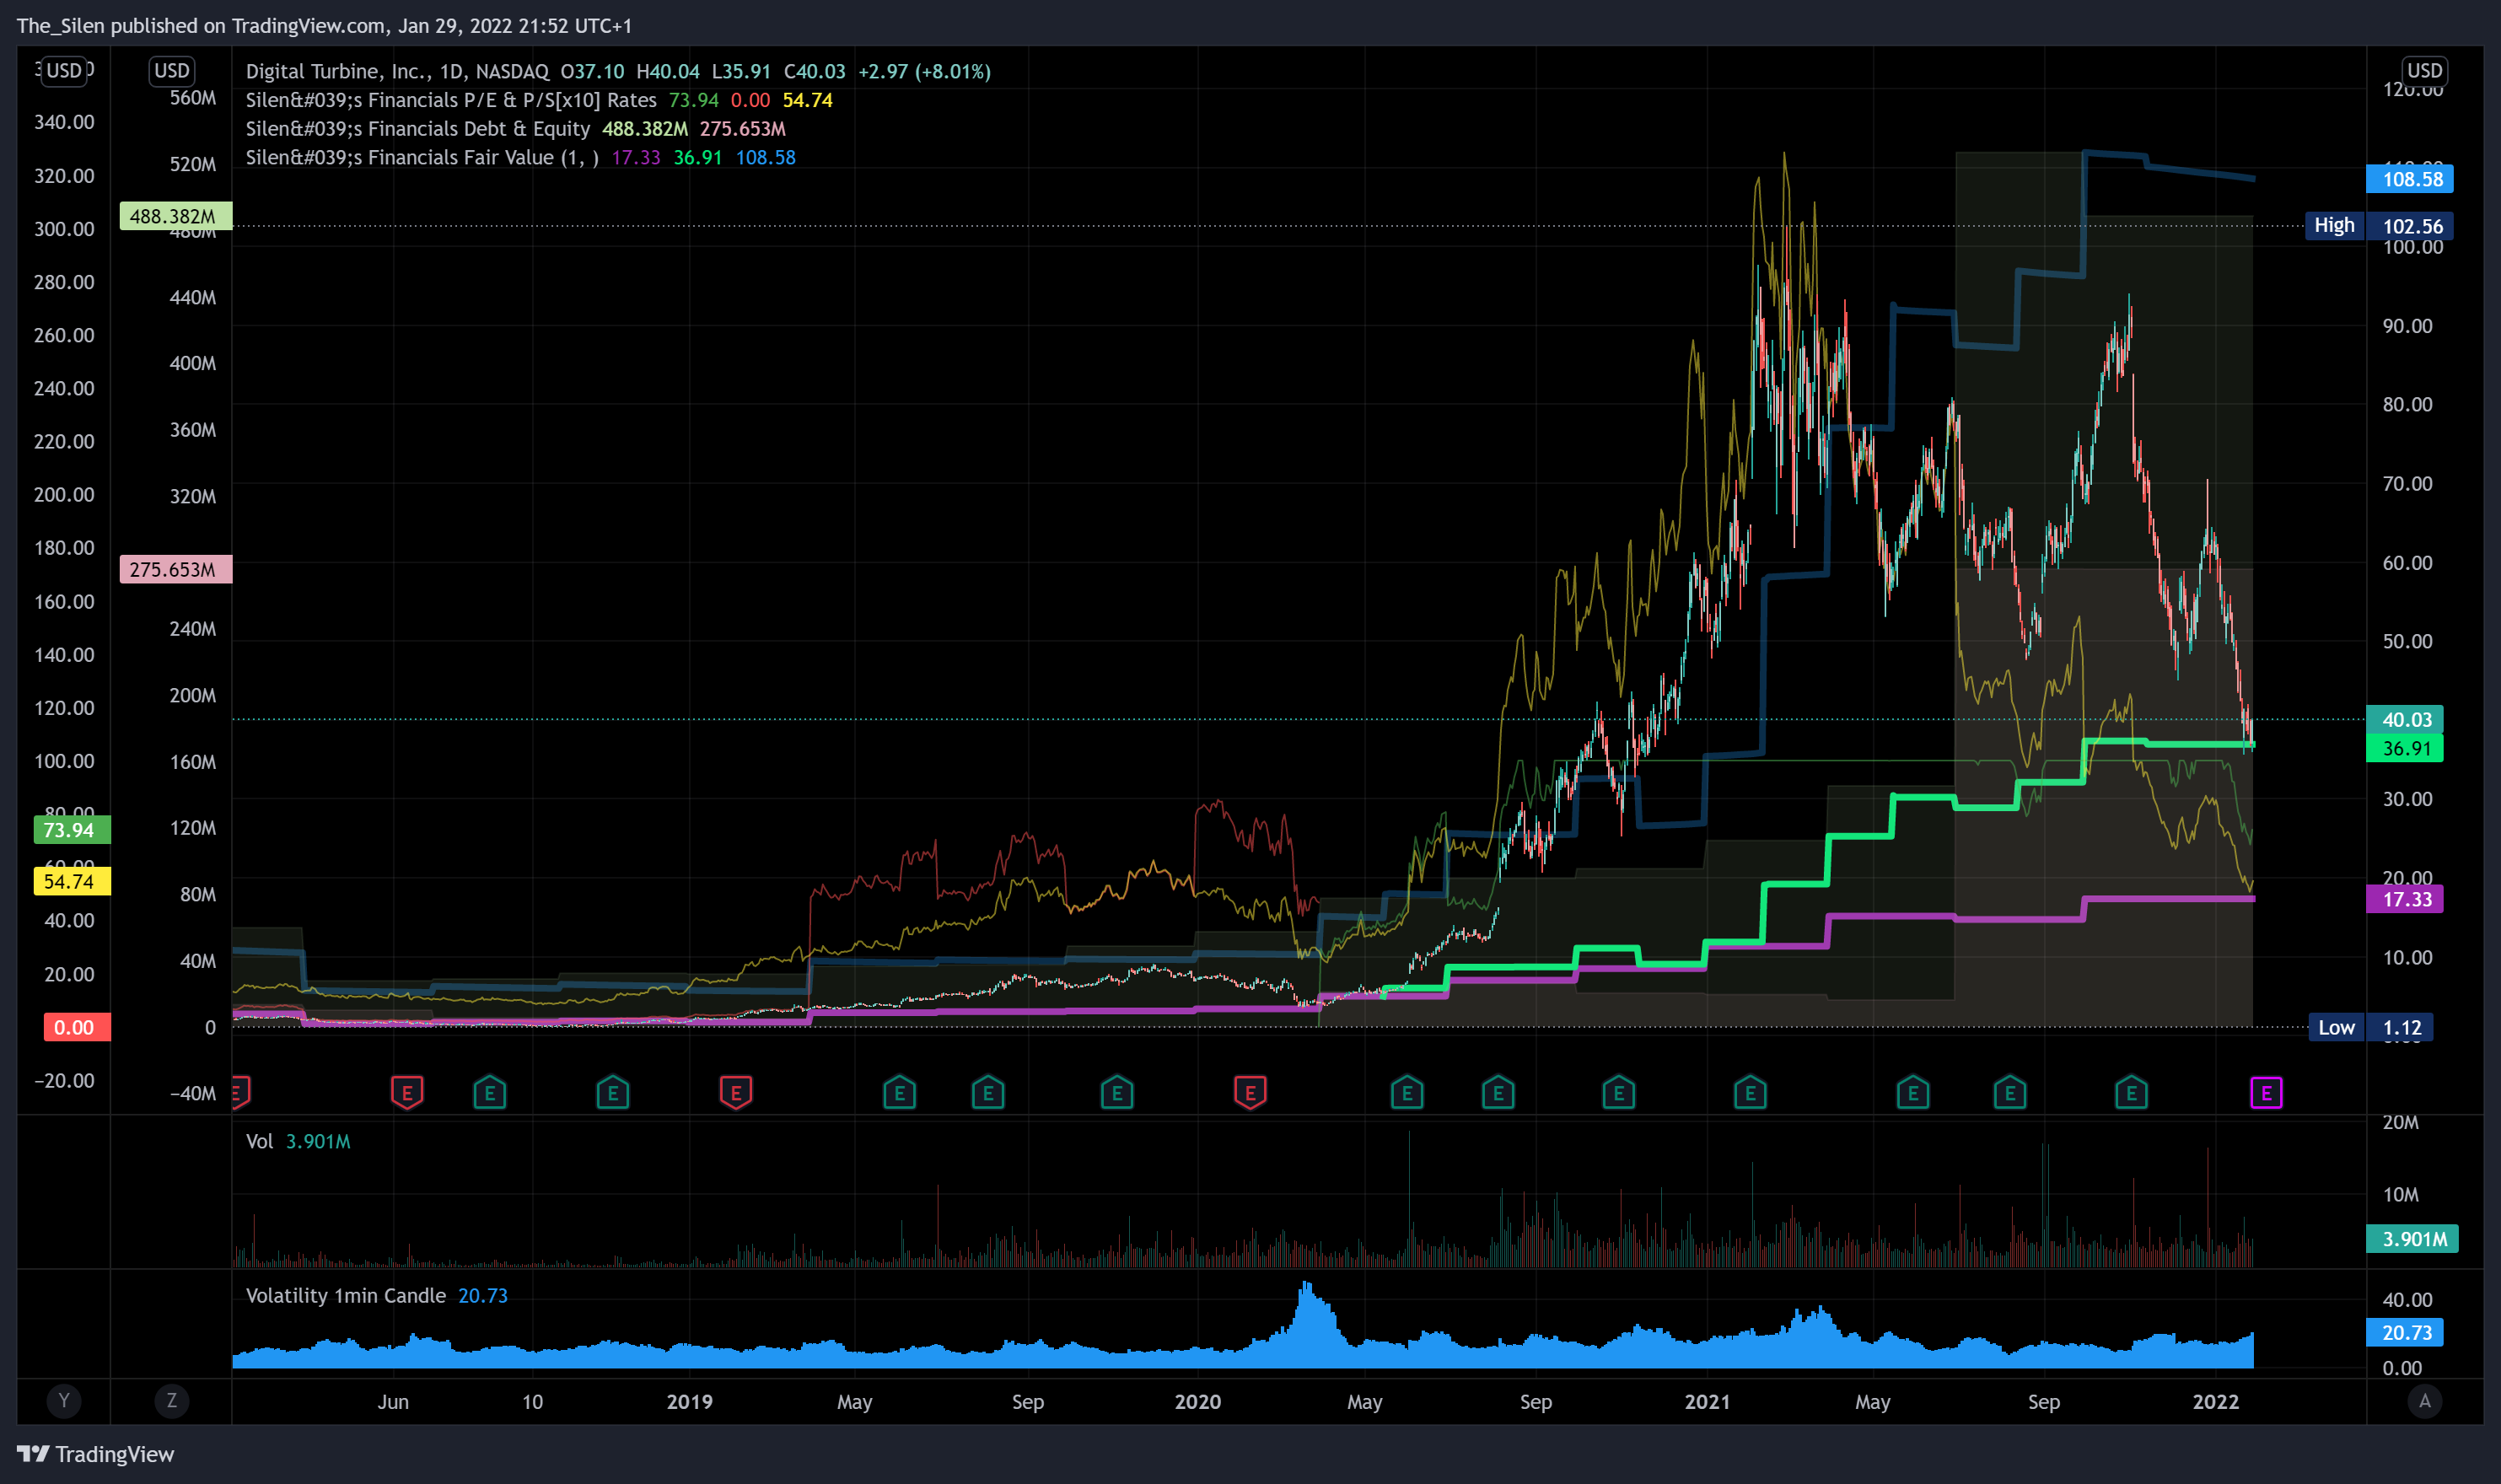Click the 2019 label on time axis

click(690, 1401)
